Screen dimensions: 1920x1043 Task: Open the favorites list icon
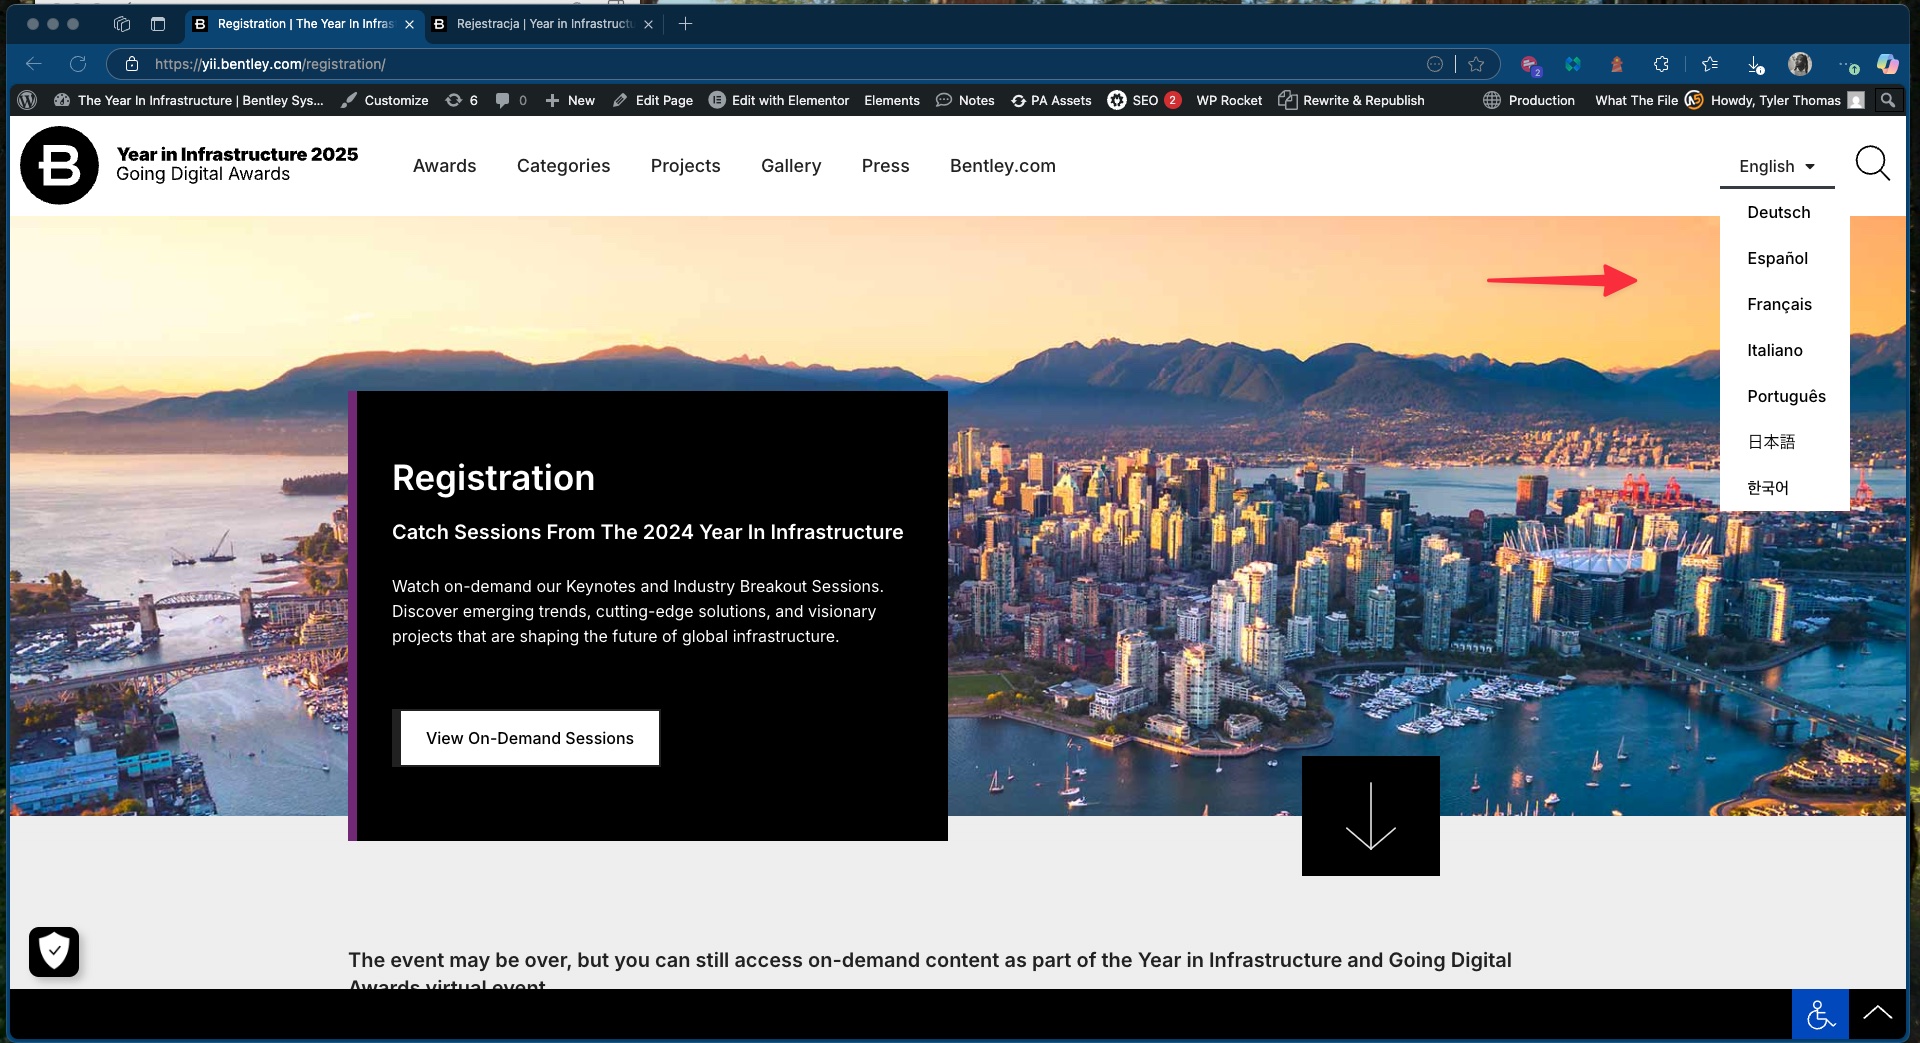tap(1709, 64)
